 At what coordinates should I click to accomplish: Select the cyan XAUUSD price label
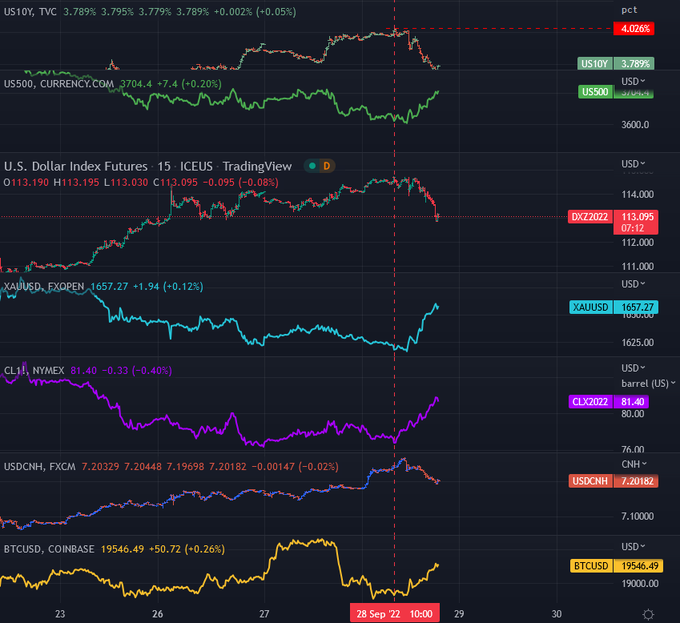tap(590, 307)
